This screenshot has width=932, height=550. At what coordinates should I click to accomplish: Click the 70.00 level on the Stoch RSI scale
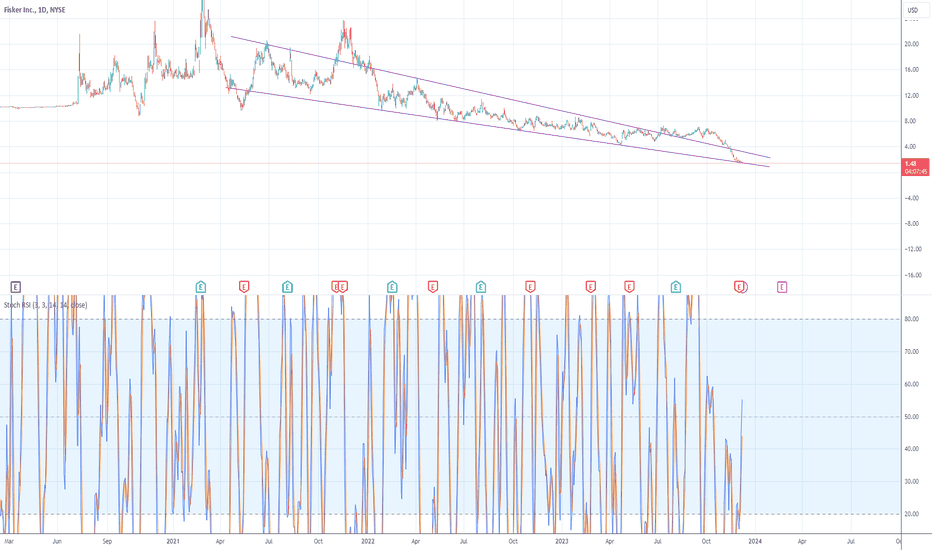coord(912,351)
